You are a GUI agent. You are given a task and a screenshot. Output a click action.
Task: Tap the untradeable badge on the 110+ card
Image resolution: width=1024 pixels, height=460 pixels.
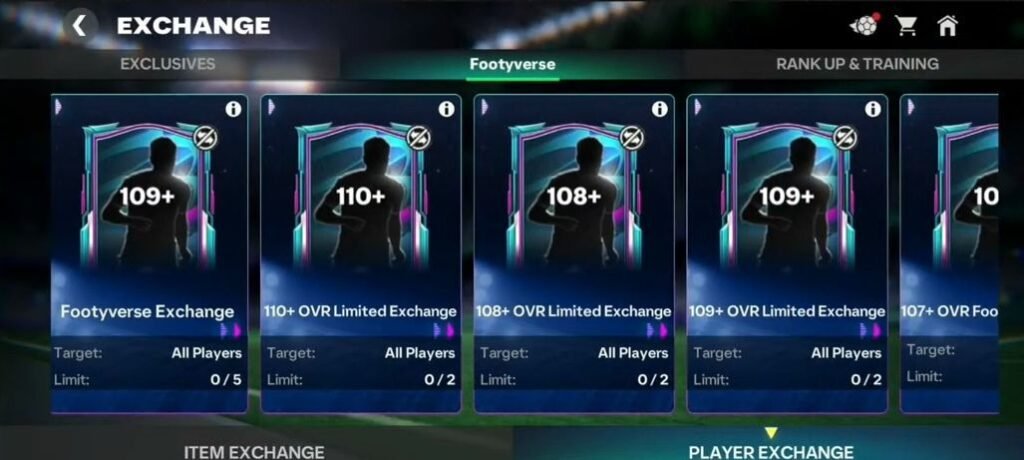click(419, 138)
